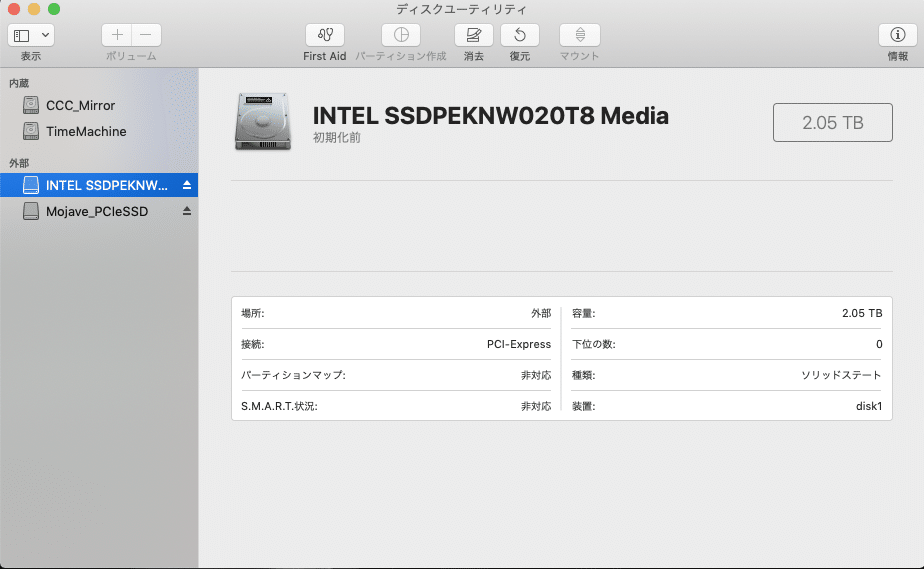Click the 表示 label under view button
Screen dimensions: 924x569
point(31,56)
